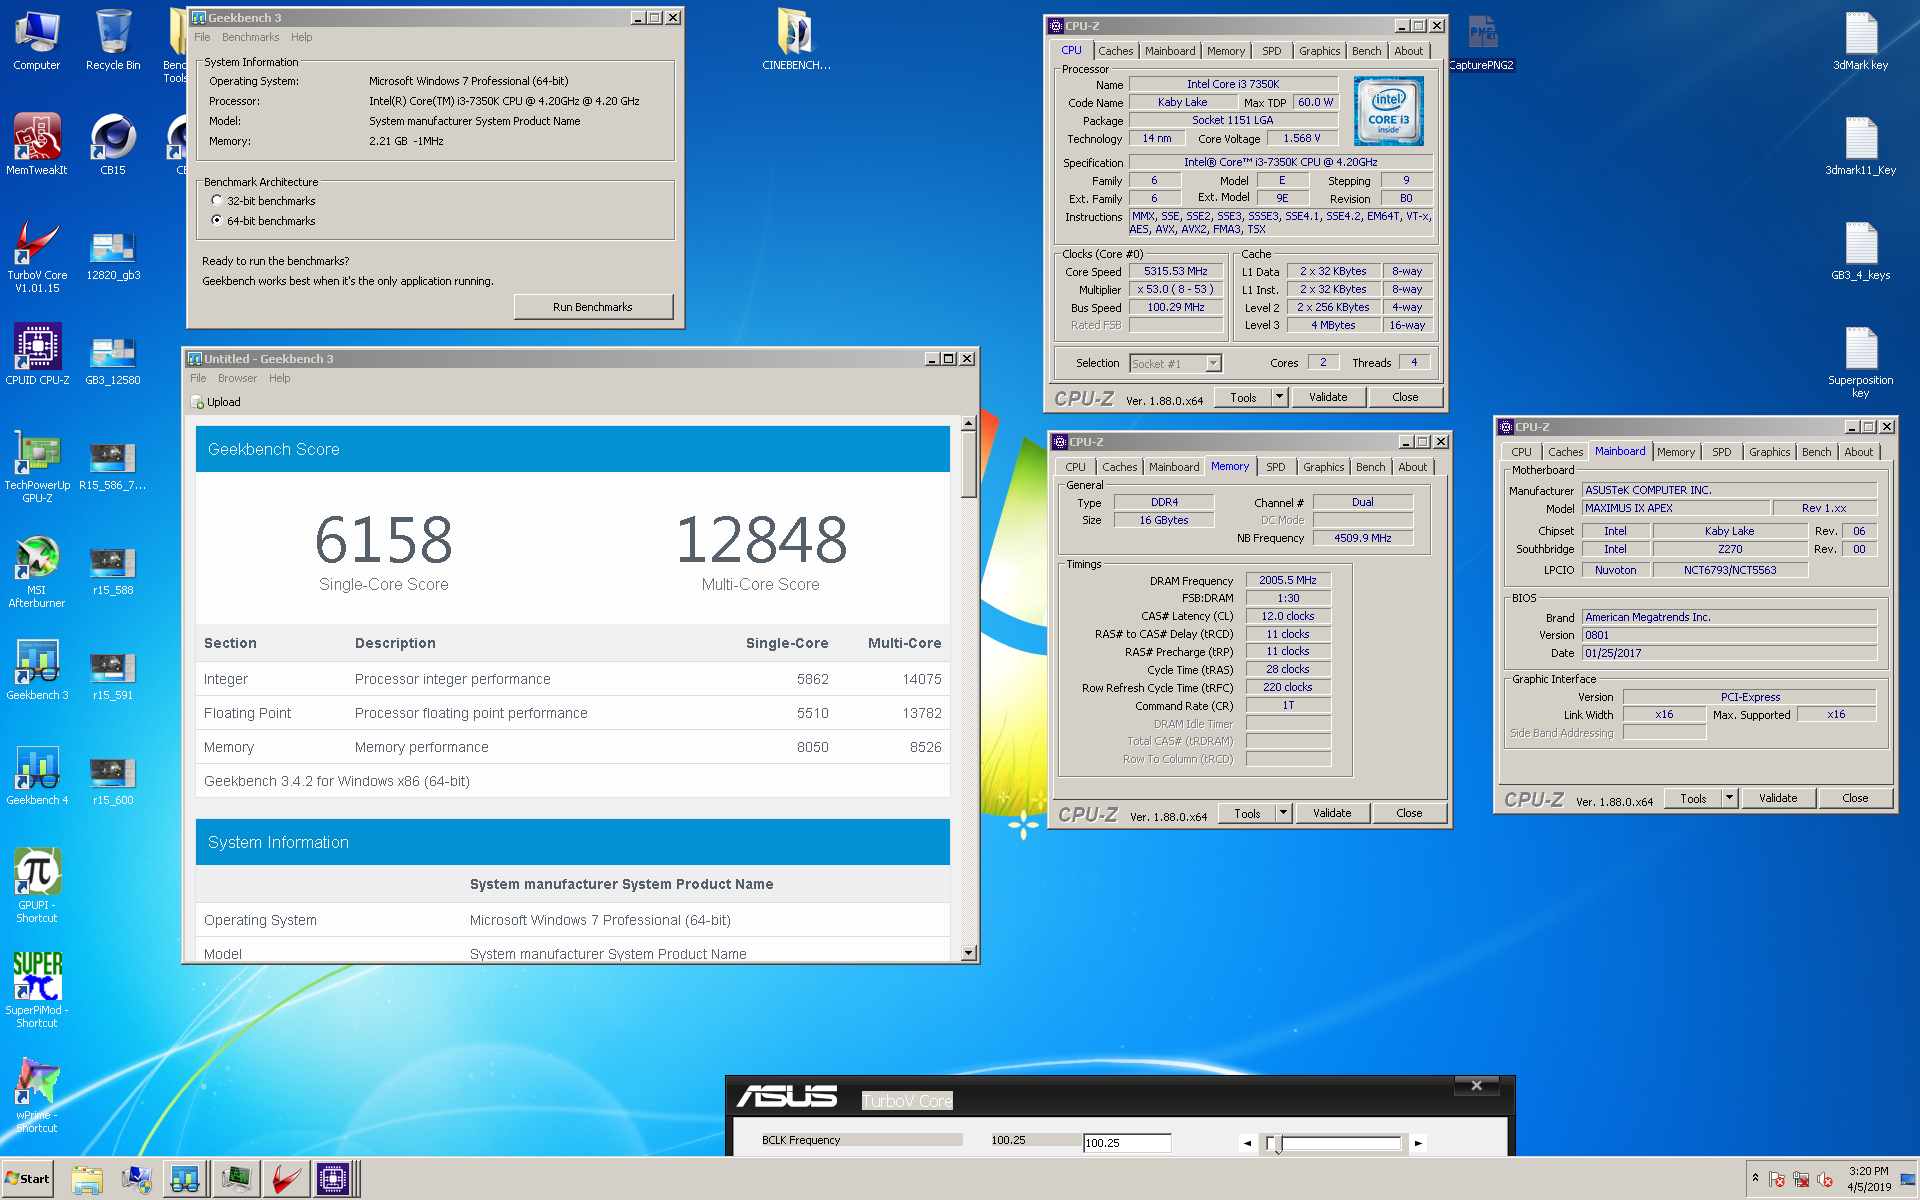Close the TurboV Core panel

[x=1476, y=1085]
